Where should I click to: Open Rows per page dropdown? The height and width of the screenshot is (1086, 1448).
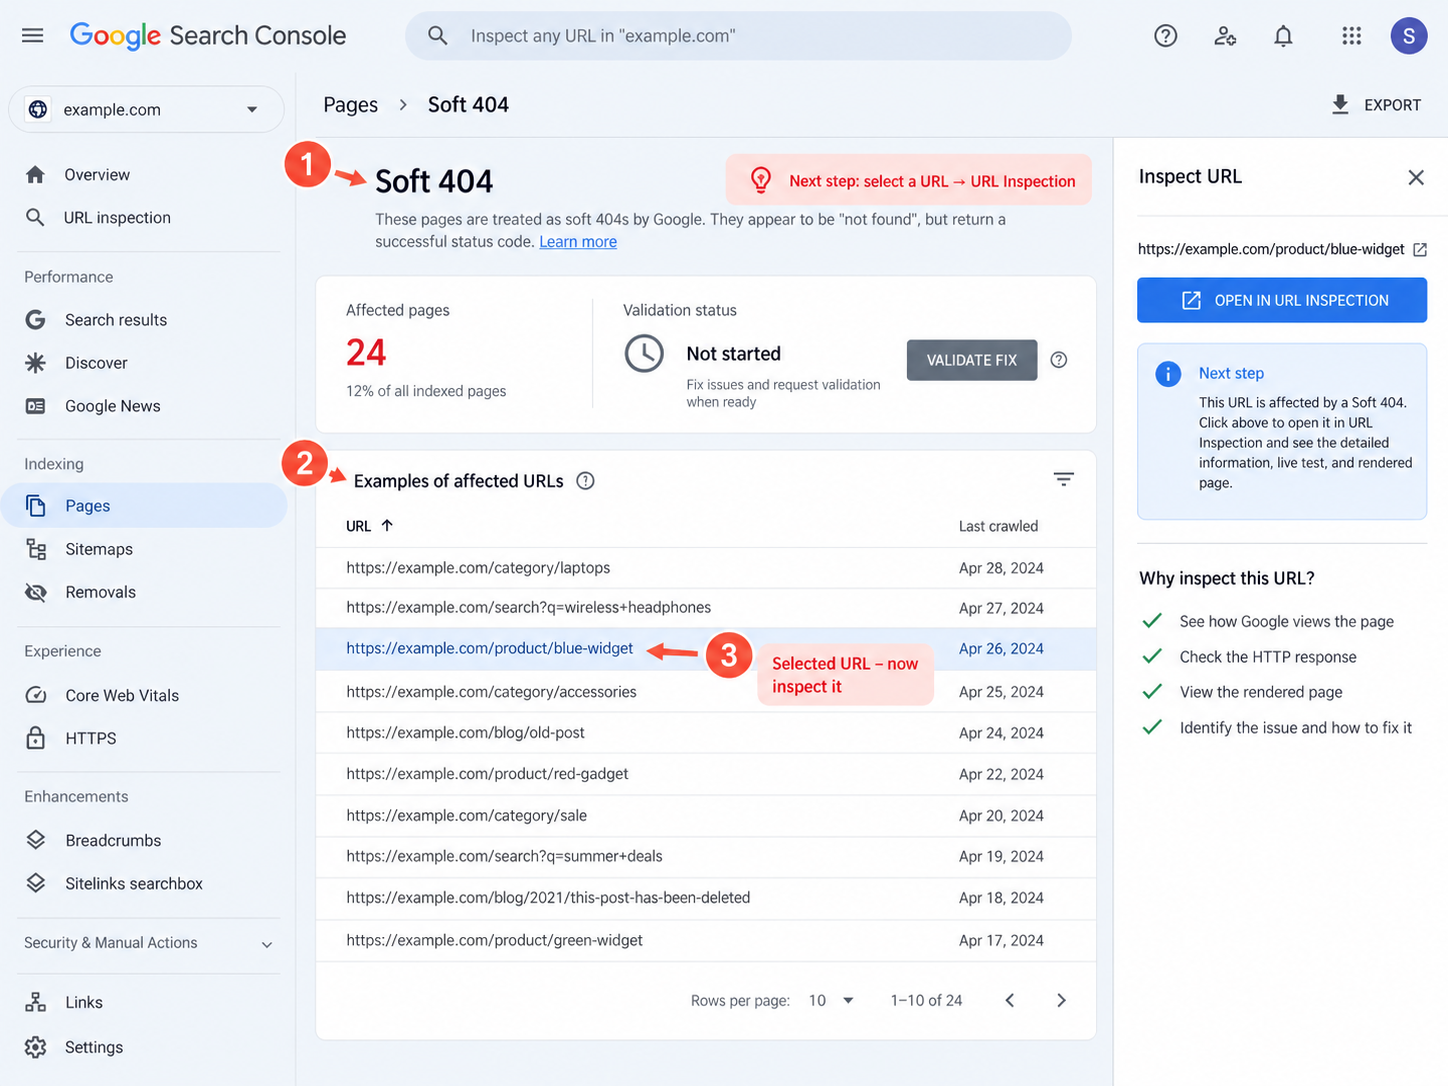pos(831,1001)
